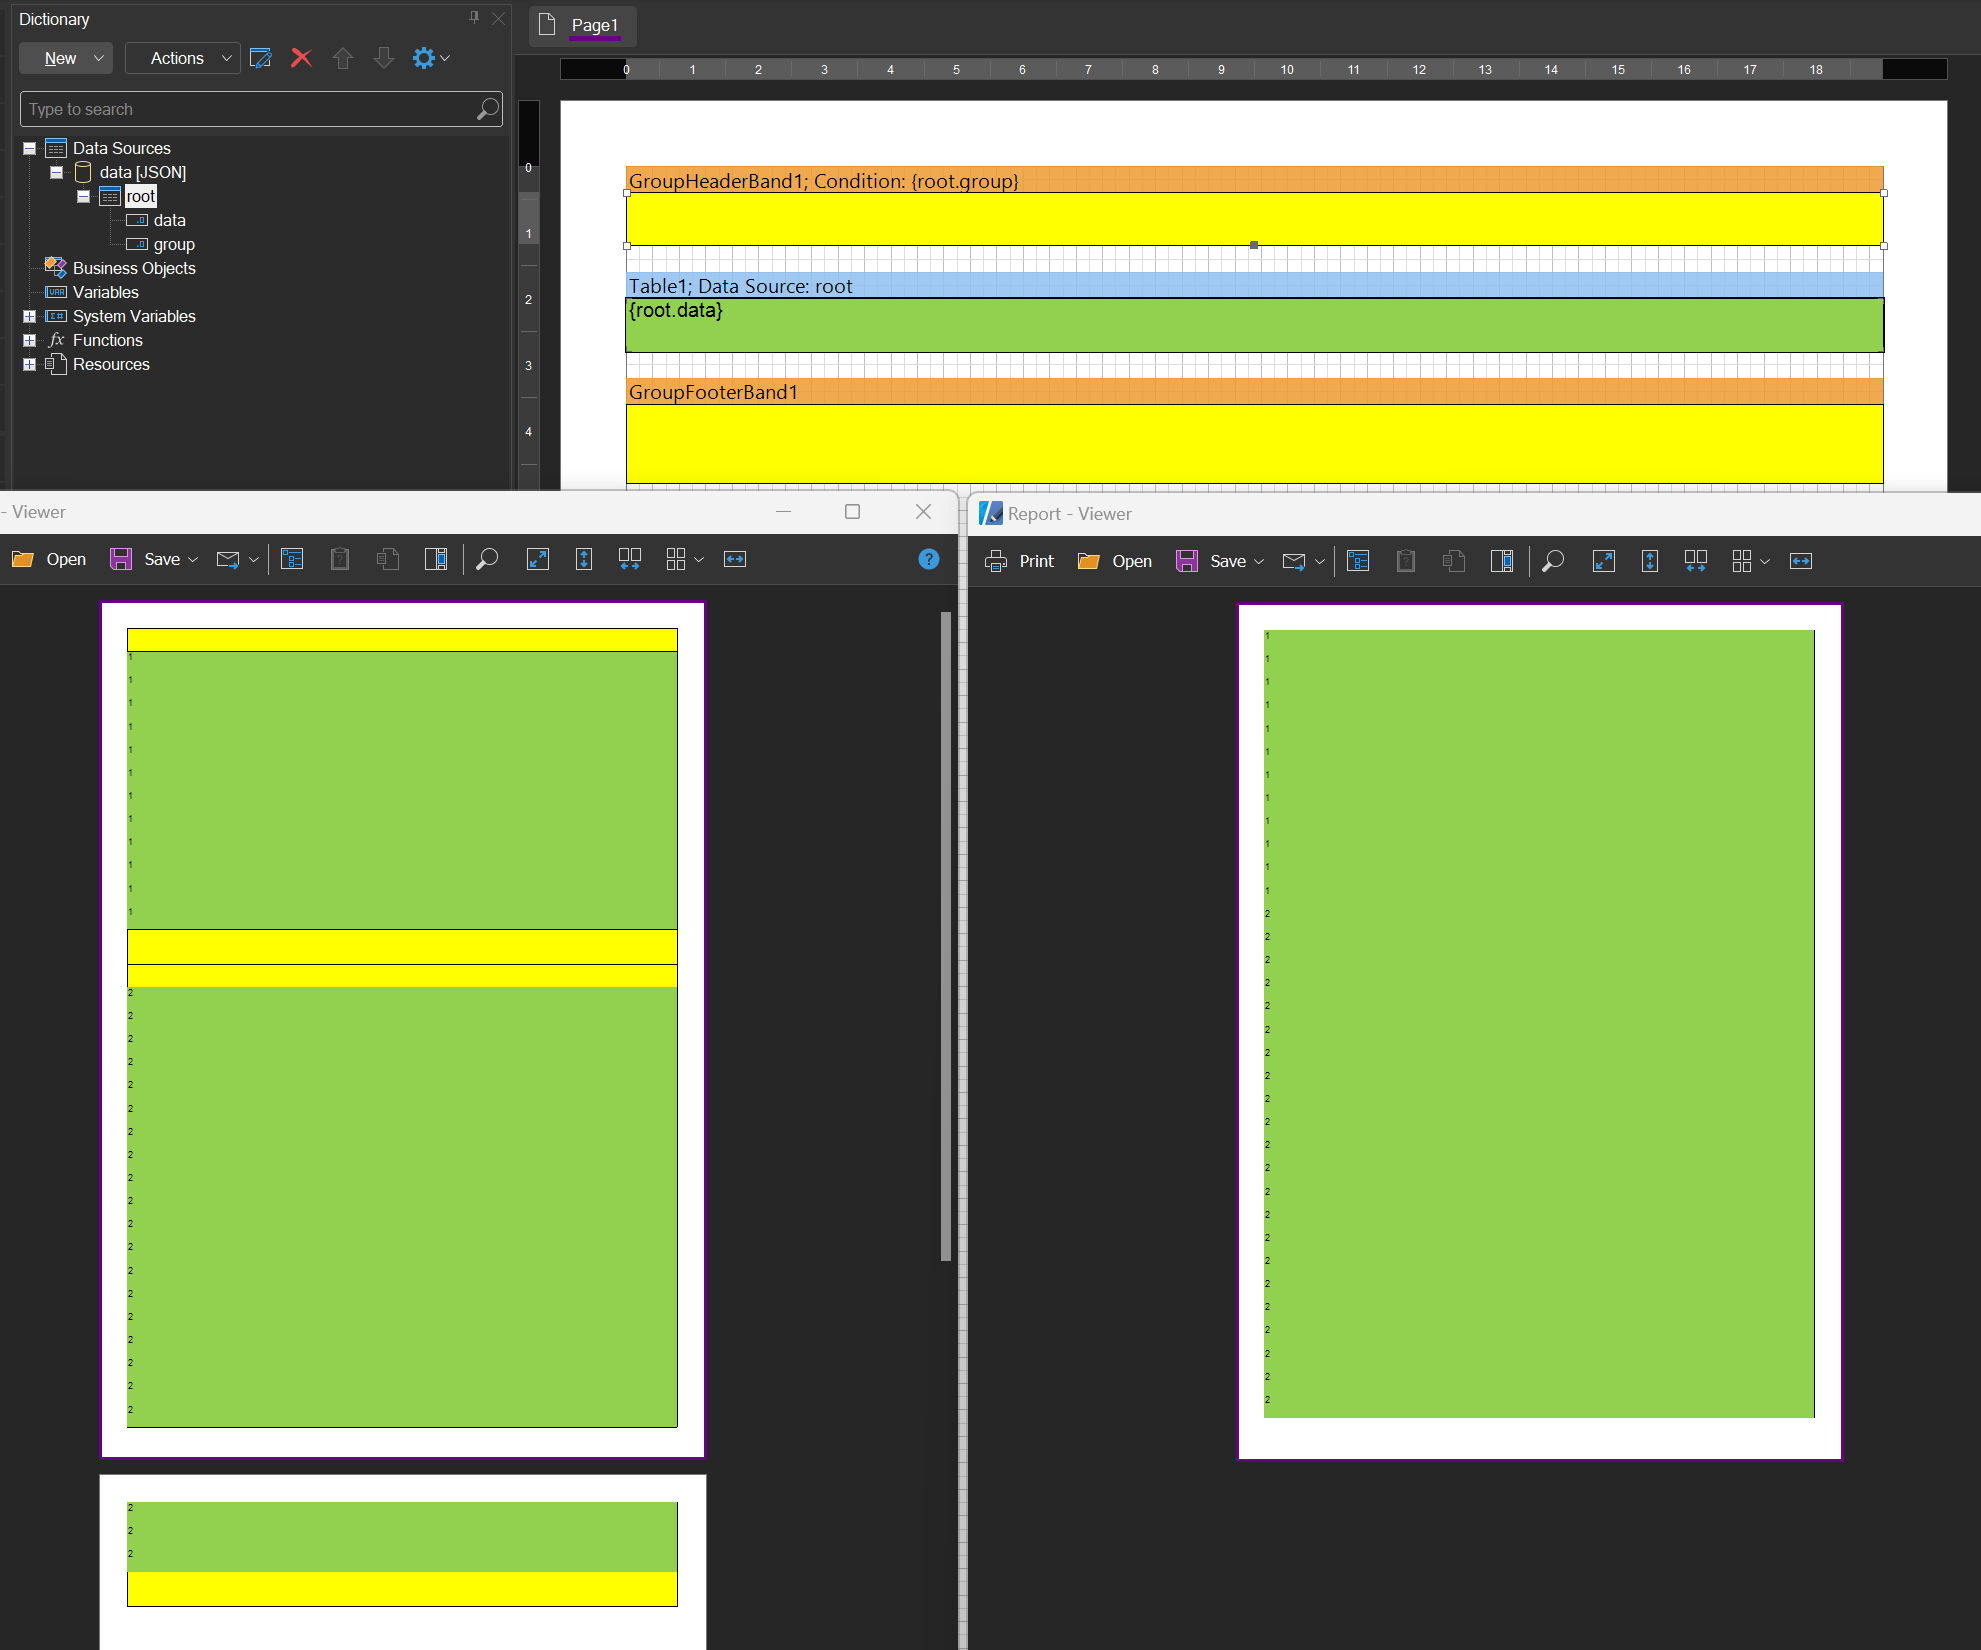This screenshot has height=1650, width=1981.
Task: Expand the System Variables node
Action: point(30,316)
